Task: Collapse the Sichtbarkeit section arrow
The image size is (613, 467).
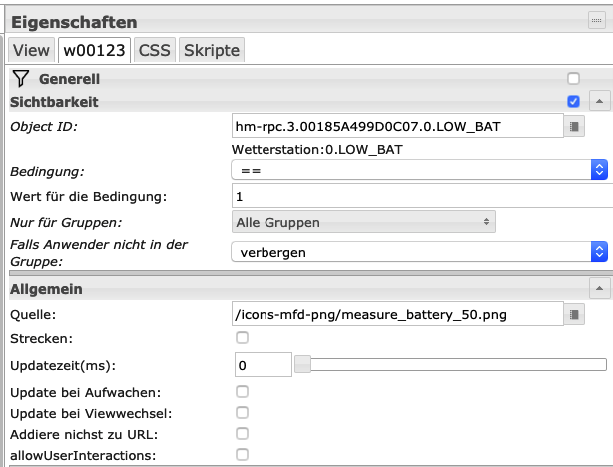Action: coord(599,101)
